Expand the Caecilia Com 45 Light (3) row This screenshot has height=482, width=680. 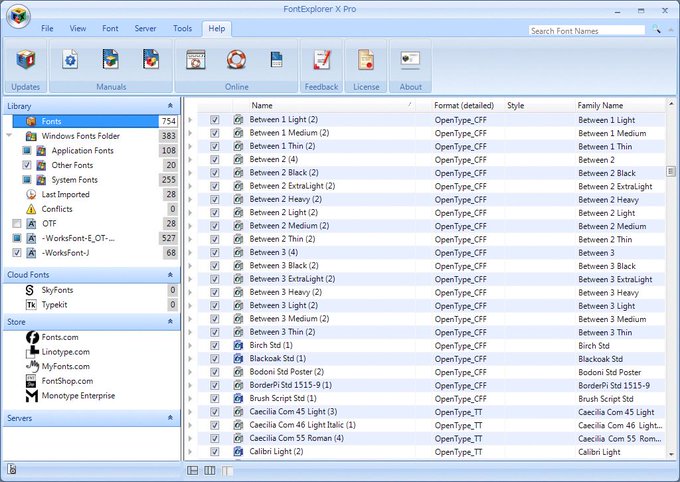click(190, 412)
